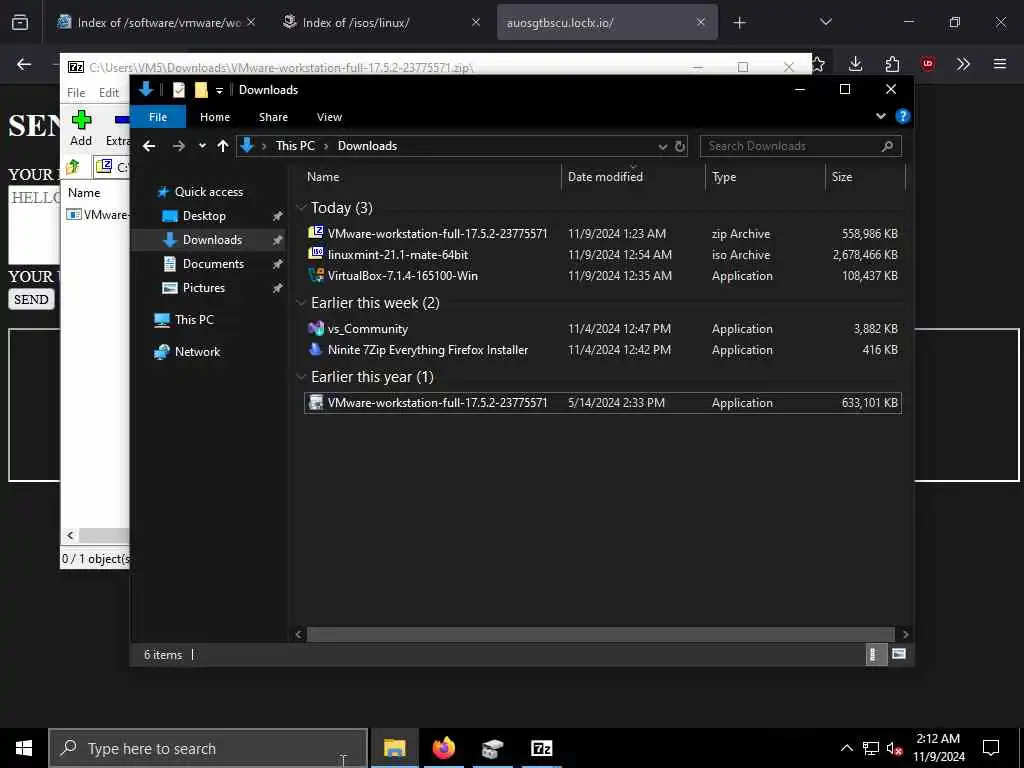Go up one folder level in Explorer
This screenshot has width=1024, height=768.
click(223, 146)
